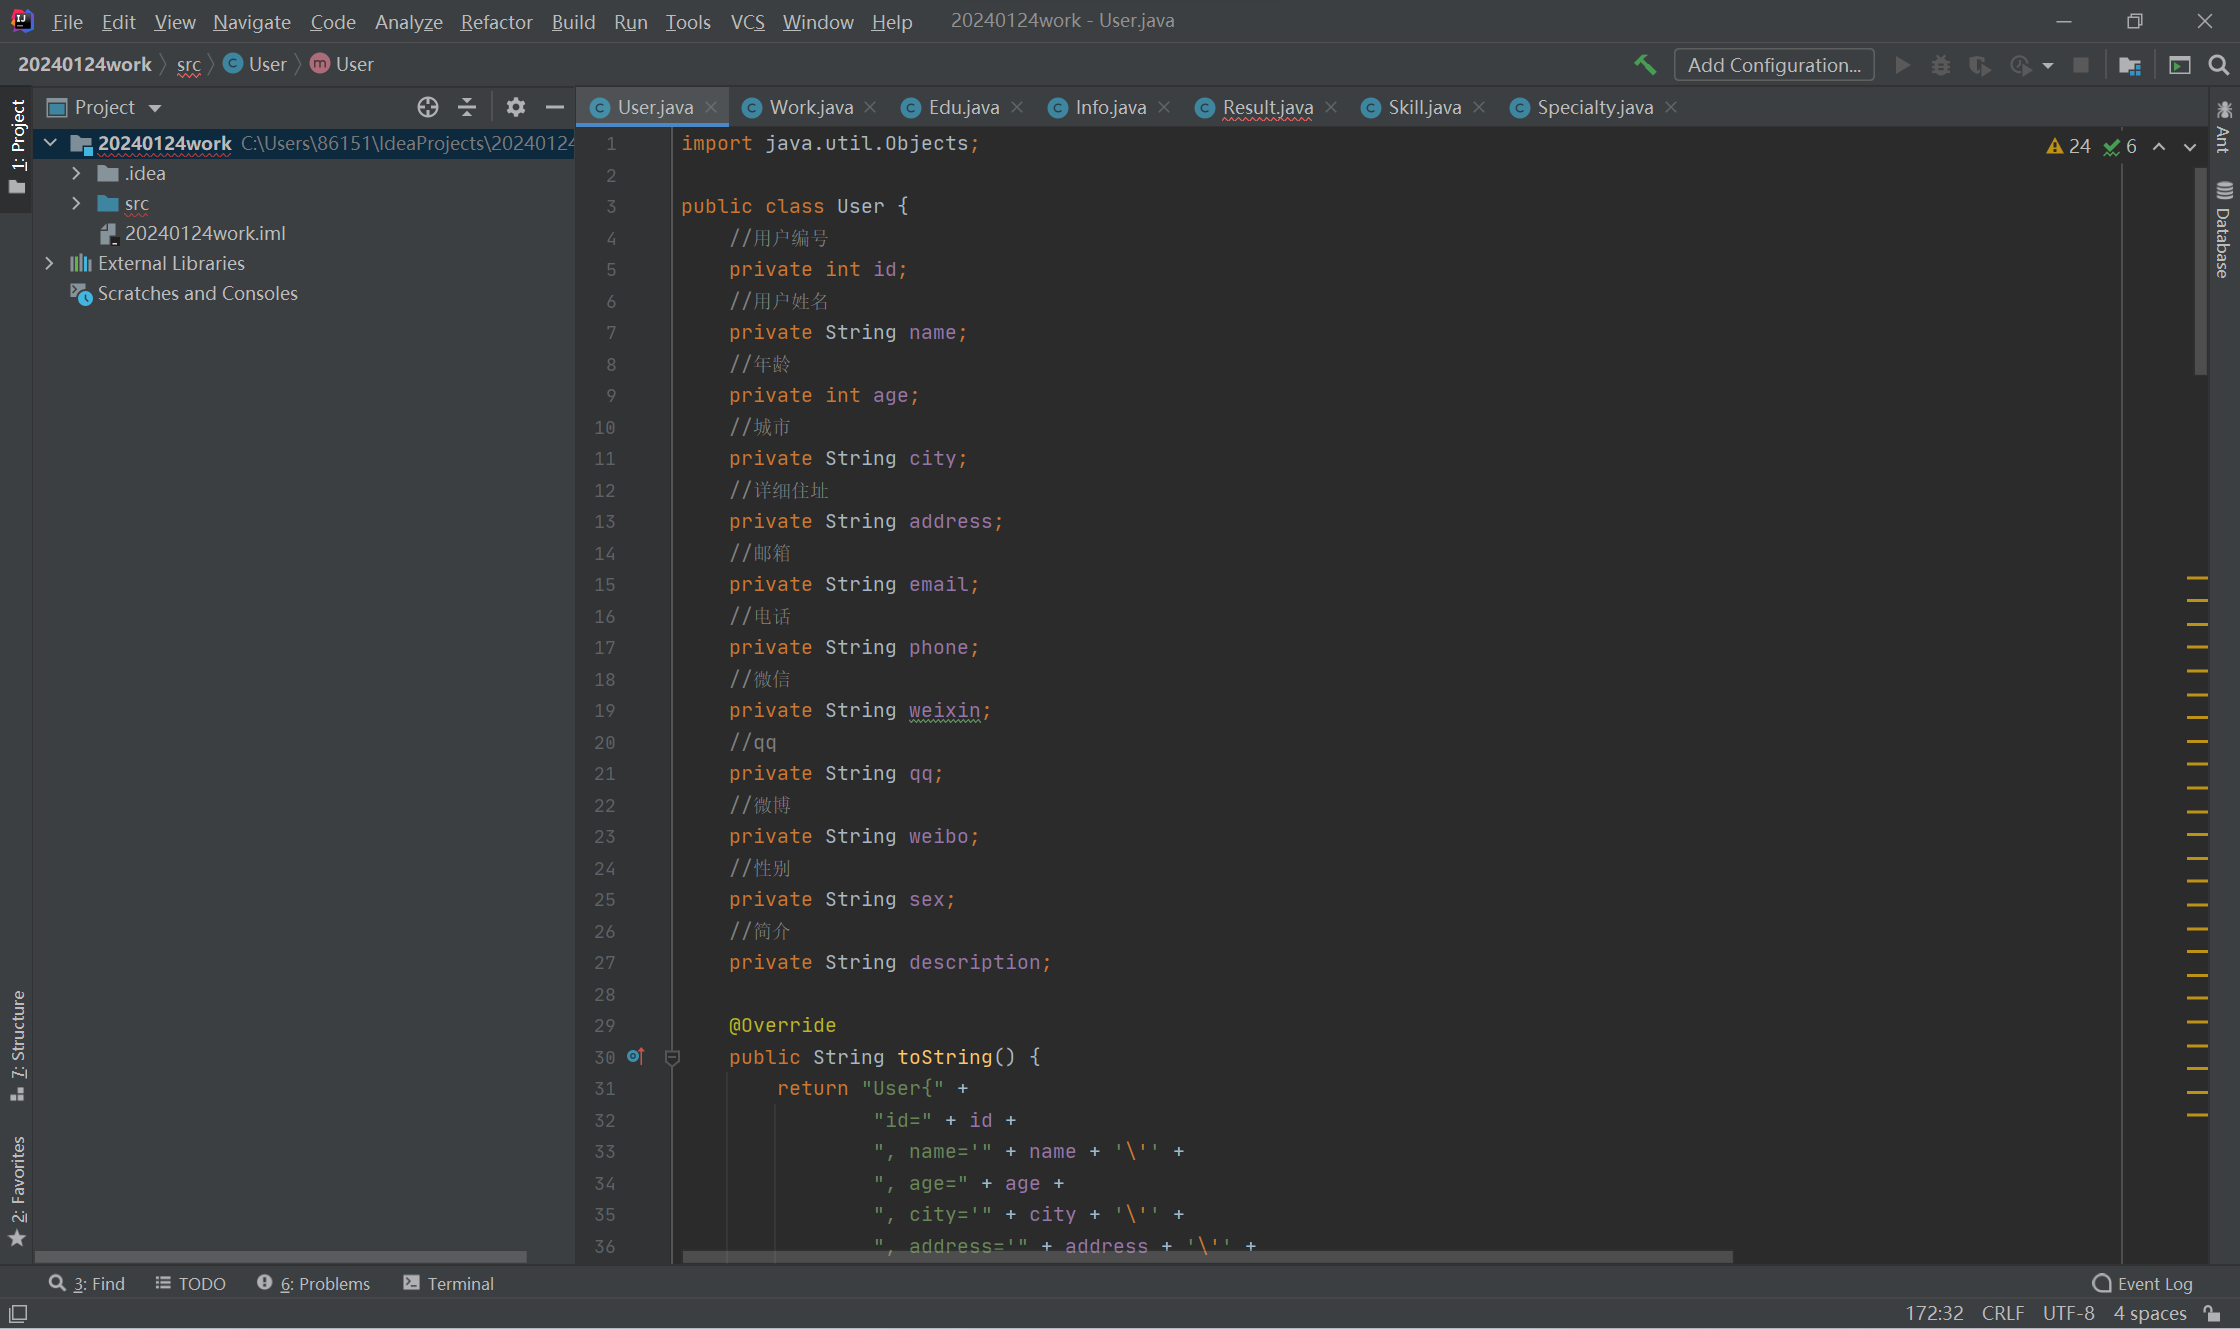
Task: Click overriding method gutter icon at line 30
Action: (x=635, y=1056)
